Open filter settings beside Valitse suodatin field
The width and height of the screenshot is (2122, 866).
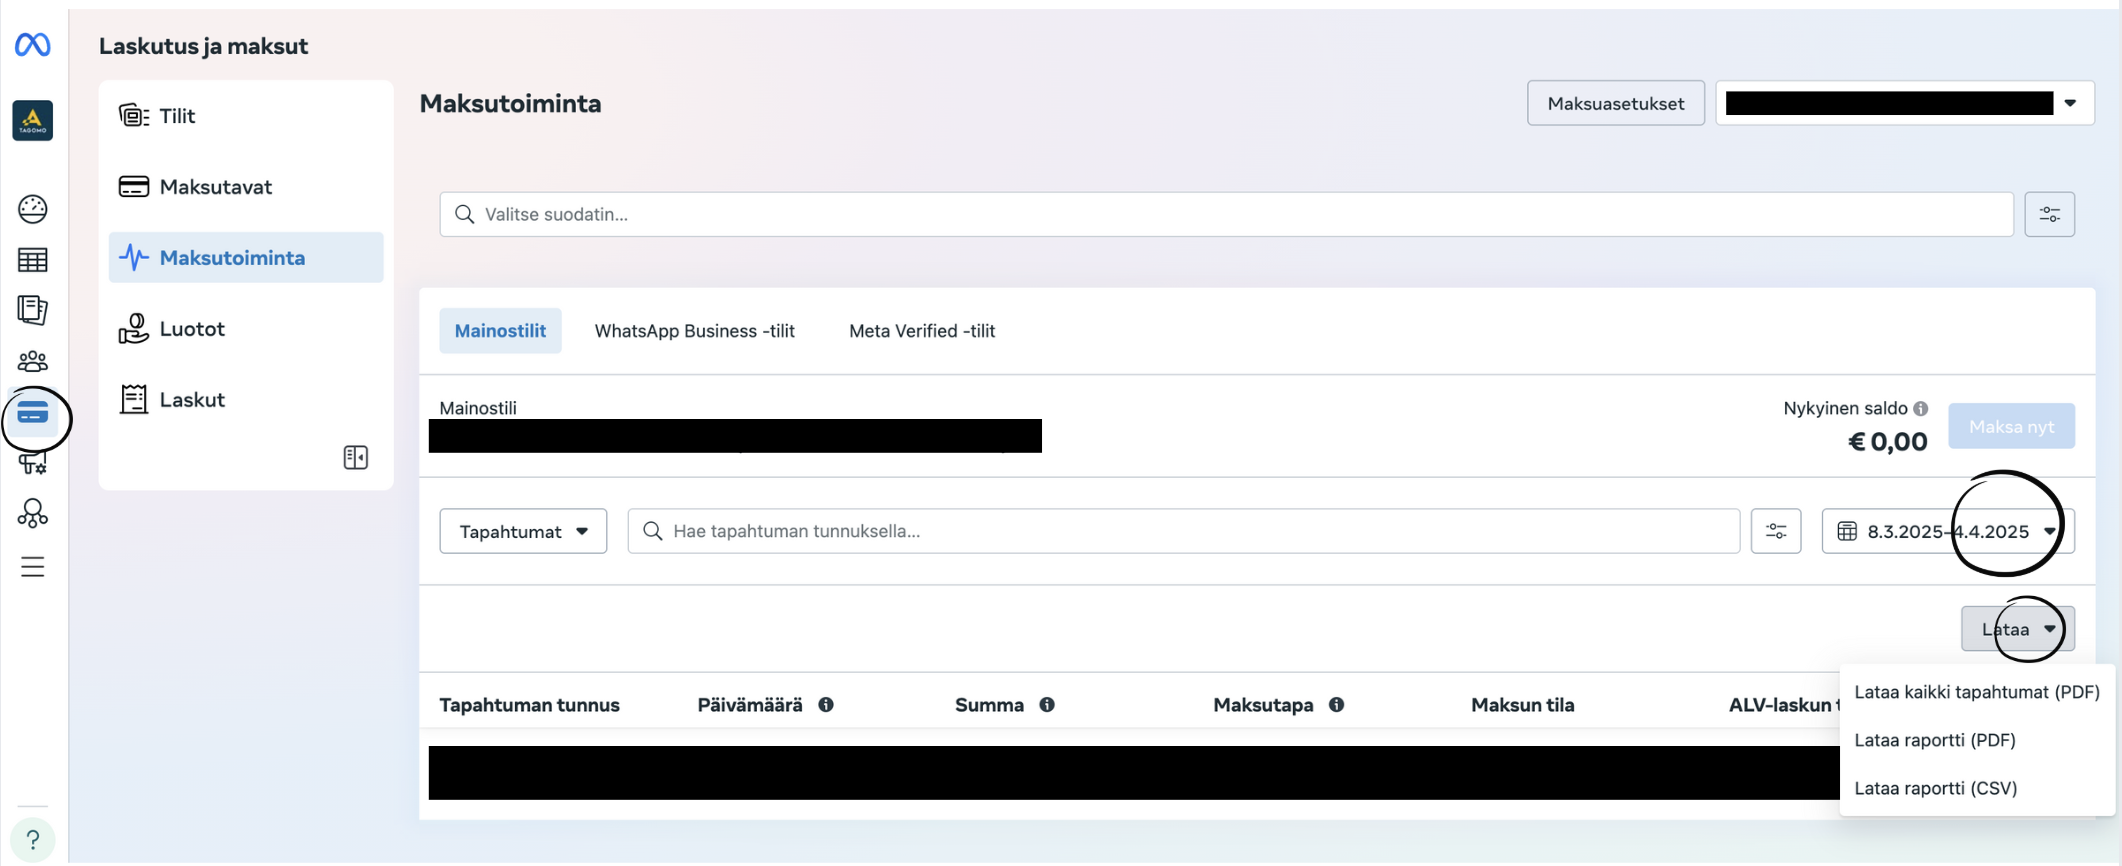pyautogui.click(x=2049, y=214)
